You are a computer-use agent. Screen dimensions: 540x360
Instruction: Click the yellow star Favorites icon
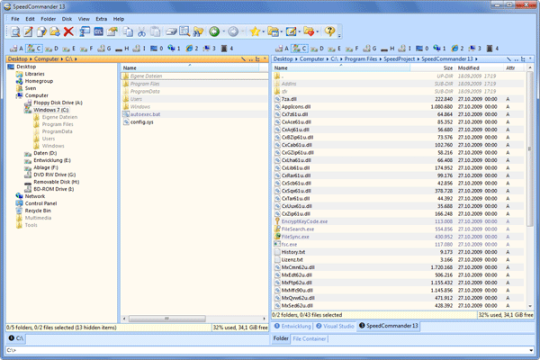point(255,32)
